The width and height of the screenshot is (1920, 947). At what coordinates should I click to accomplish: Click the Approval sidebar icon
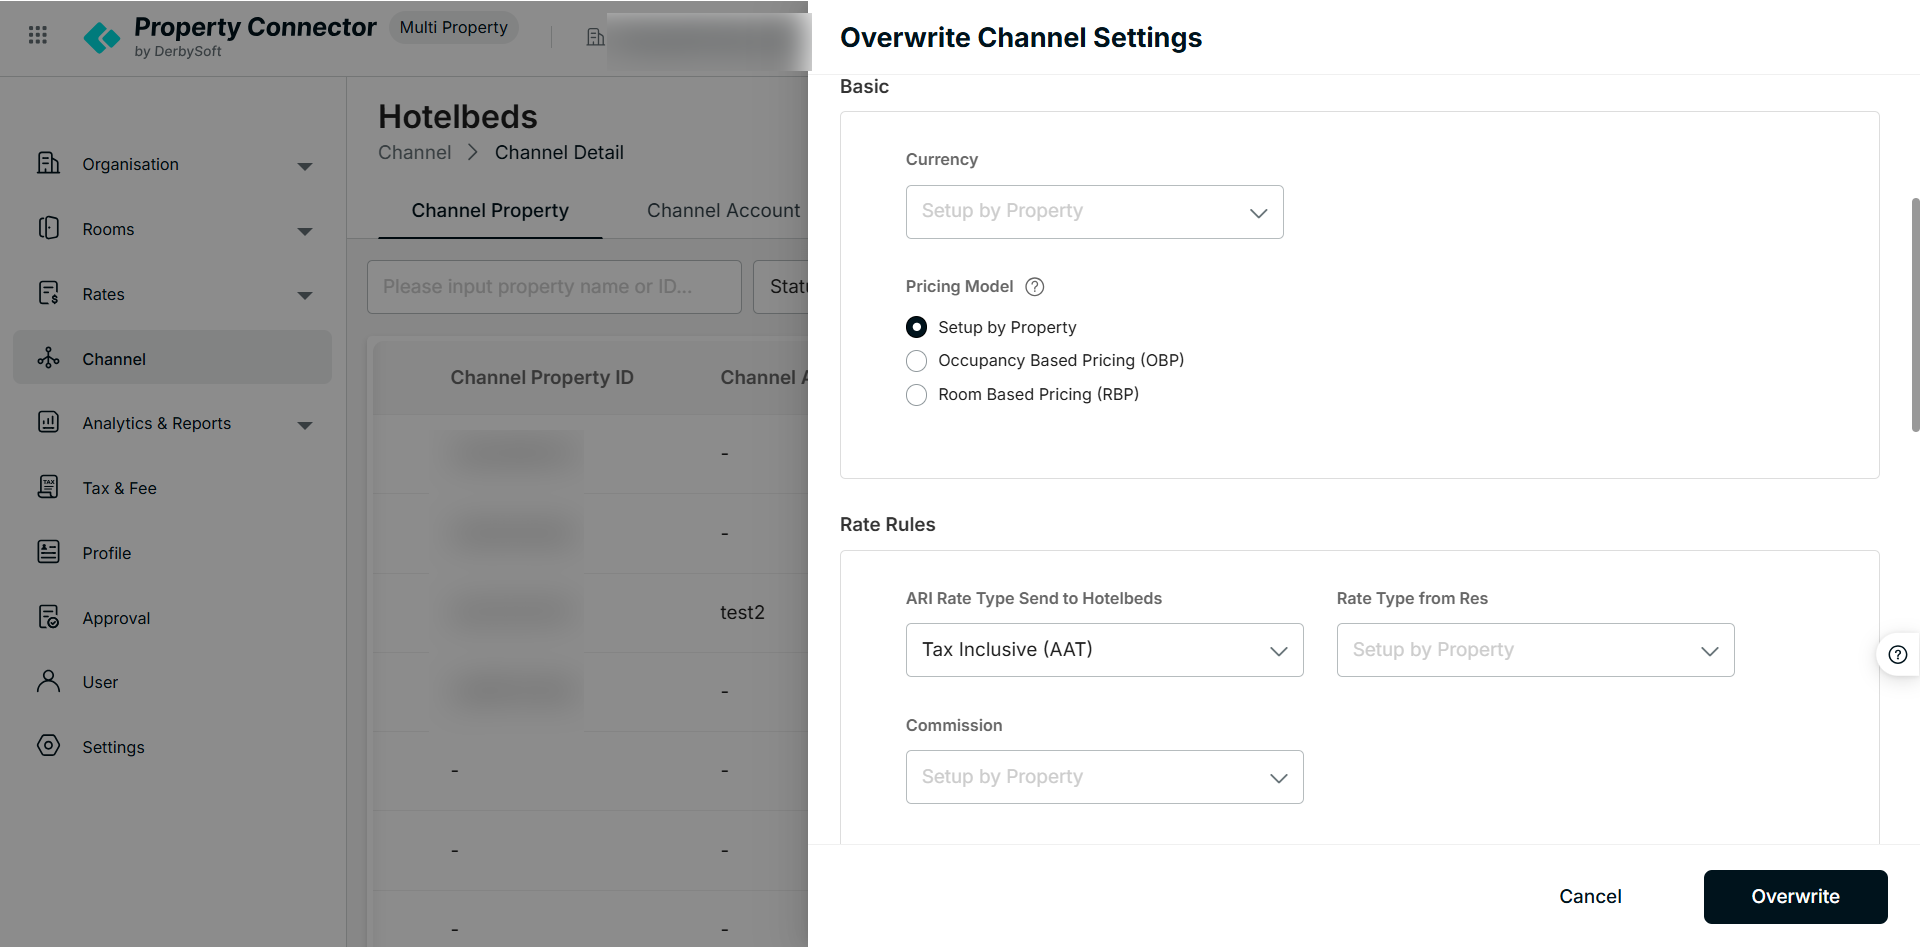pos(48,617)
